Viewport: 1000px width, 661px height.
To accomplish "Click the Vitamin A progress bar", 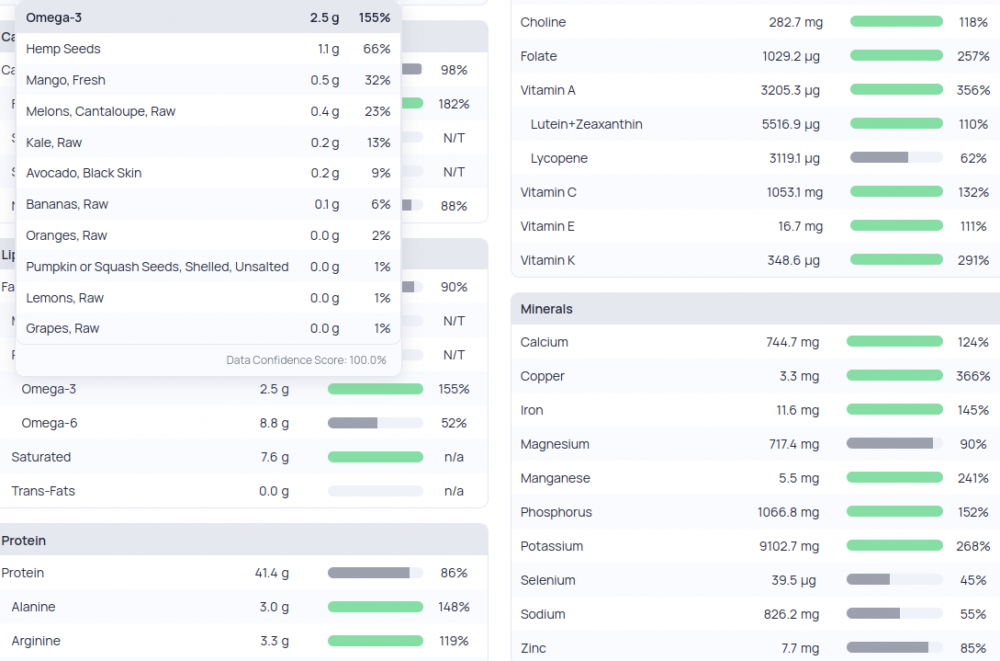I will (x=896, y=90).
